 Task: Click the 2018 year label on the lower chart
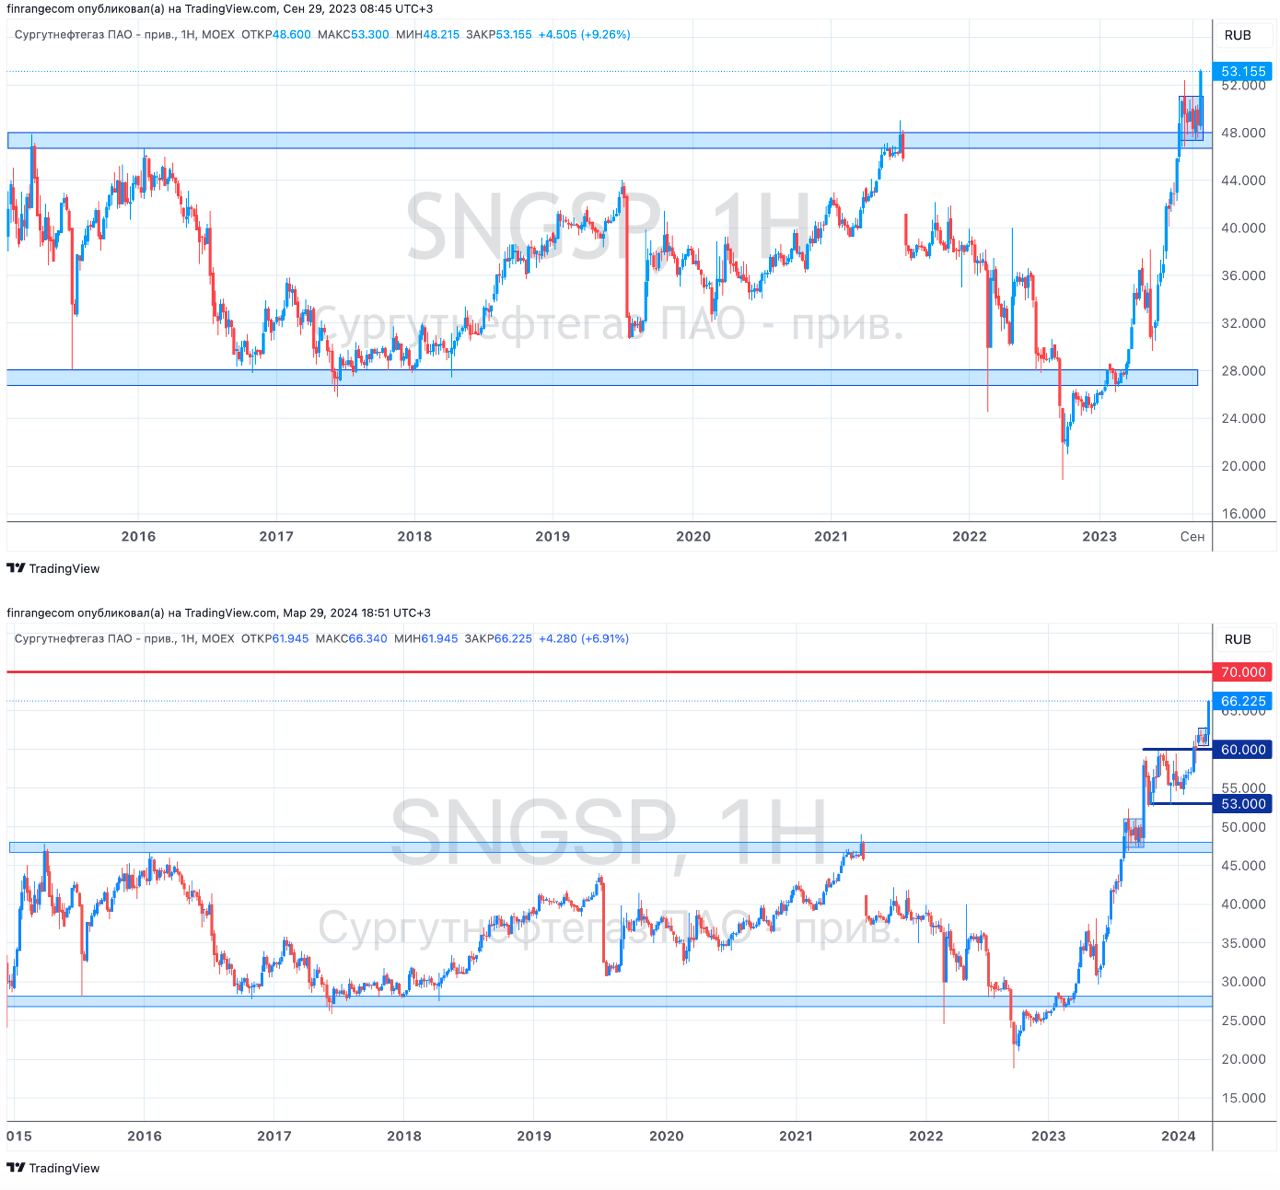pos(404,1136)
